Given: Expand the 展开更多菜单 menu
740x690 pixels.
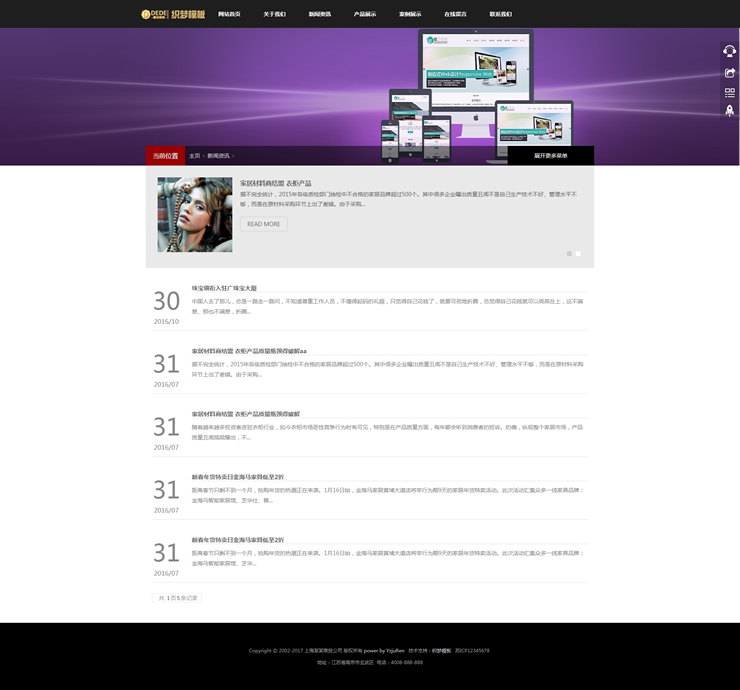Looking at the screenshot, I should tap(550, 156).
